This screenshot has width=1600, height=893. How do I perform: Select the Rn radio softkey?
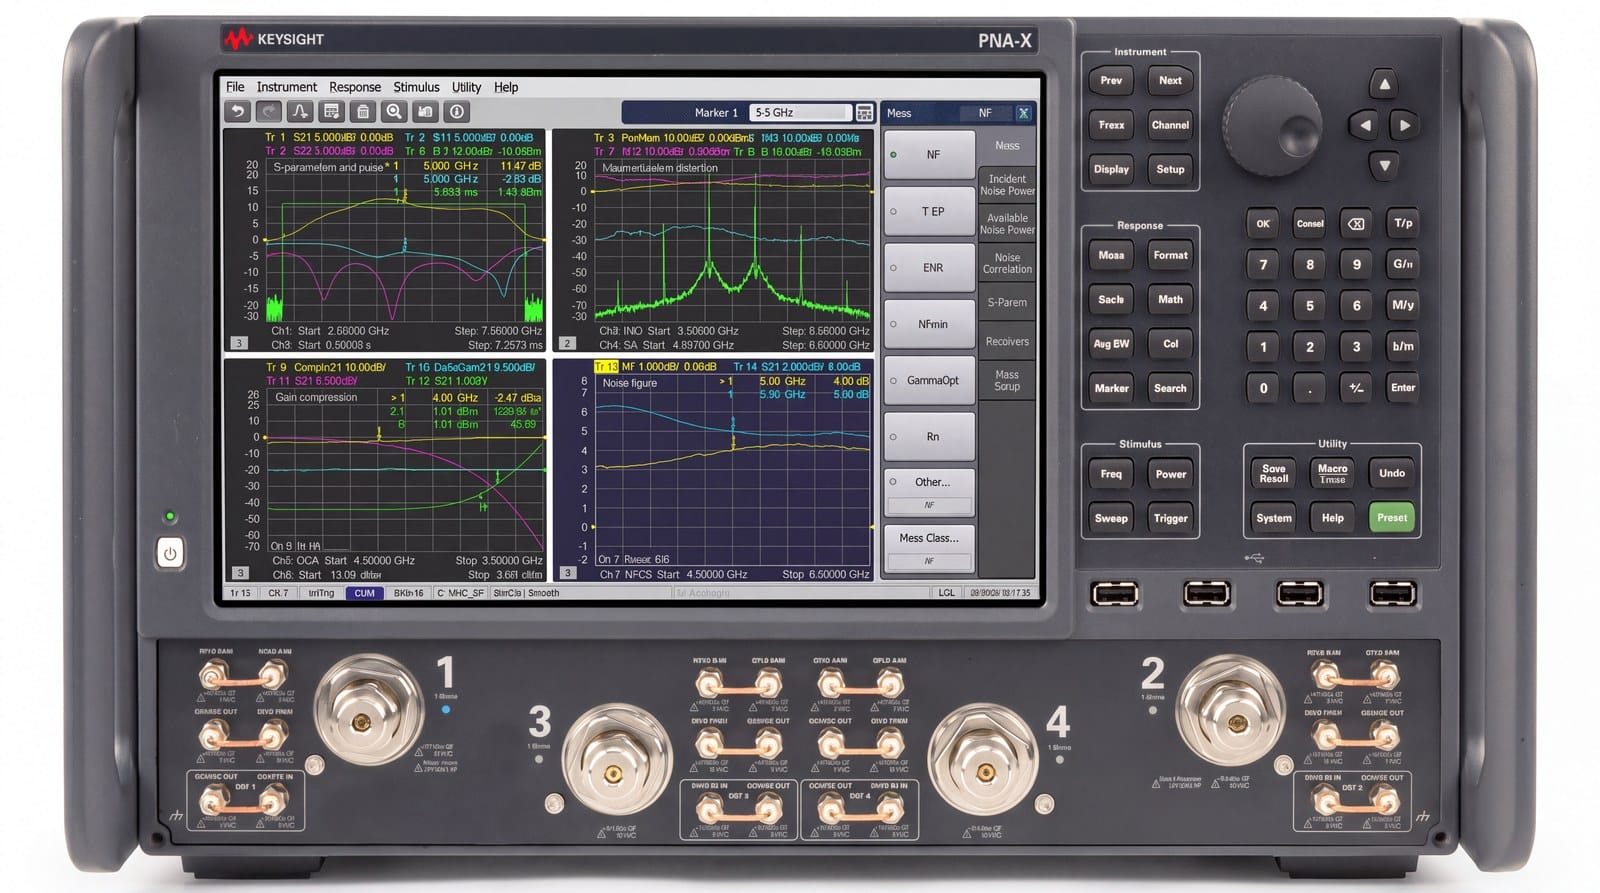[929, 436]
